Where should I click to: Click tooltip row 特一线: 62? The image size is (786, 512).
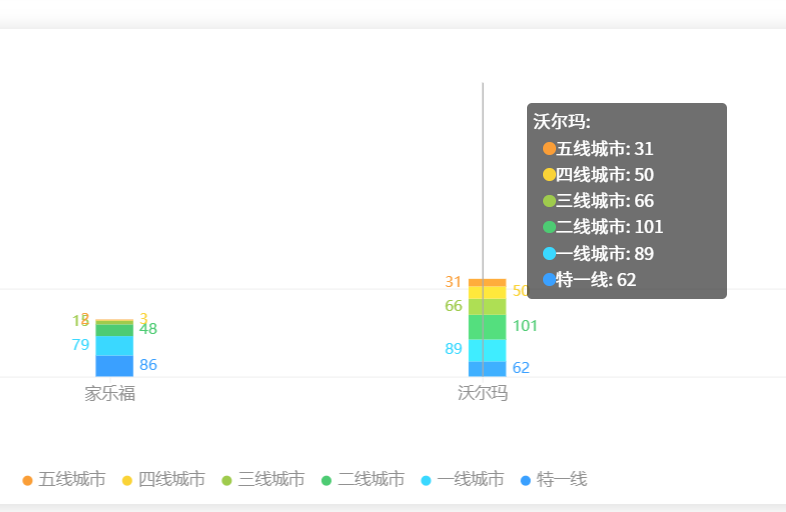(x=590, y=280)
